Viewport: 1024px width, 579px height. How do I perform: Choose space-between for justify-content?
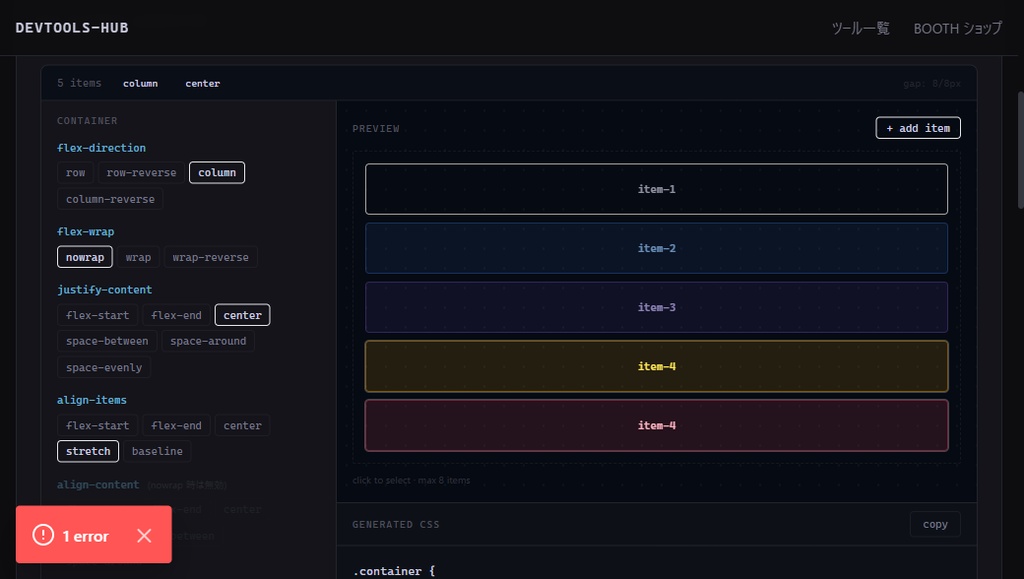(107, 341)
